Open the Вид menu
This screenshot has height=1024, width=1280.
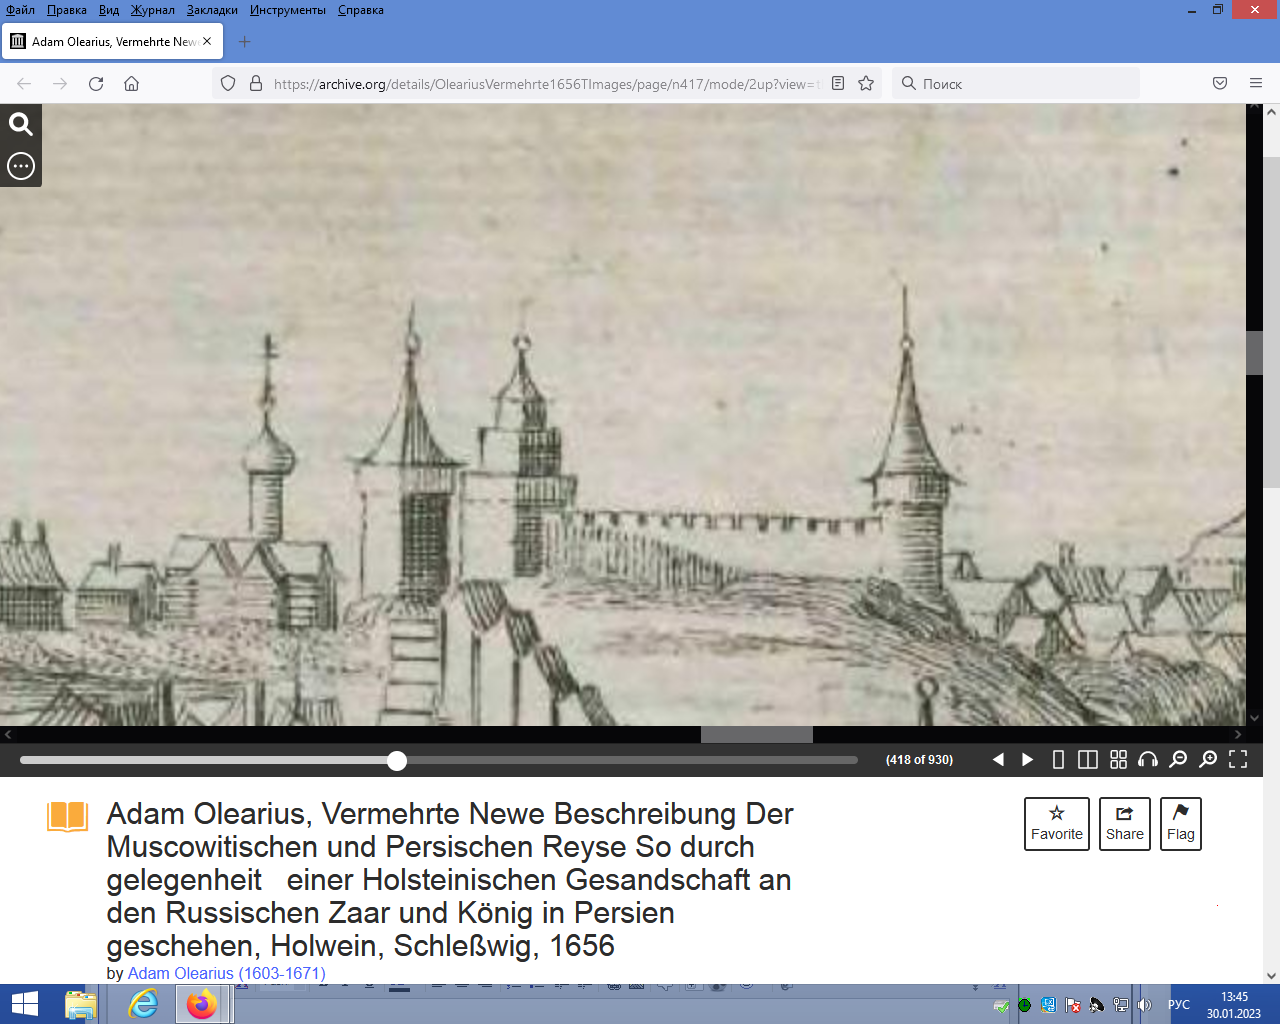pyautogui.click(x=109, y=10)
